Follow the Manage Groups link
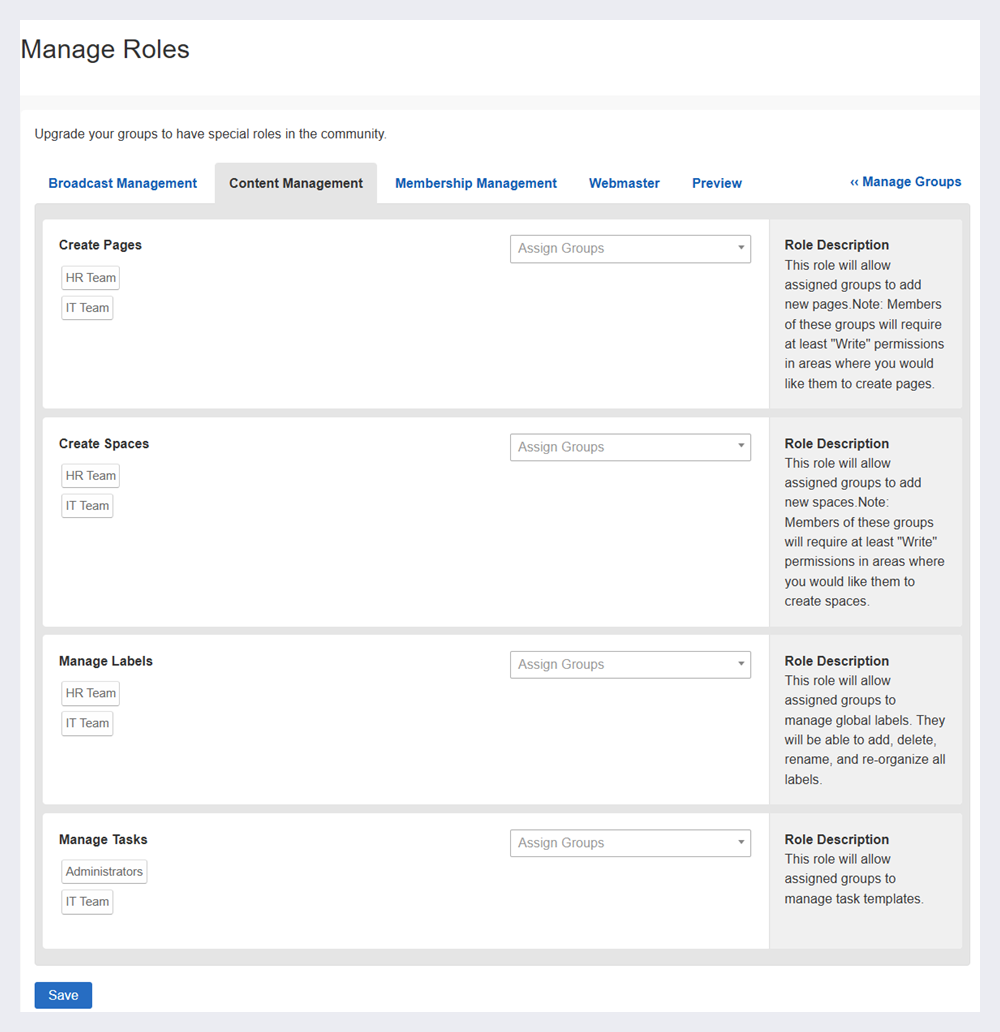The height and width of the screenshot is (1032, 1000). coord(906,182)
